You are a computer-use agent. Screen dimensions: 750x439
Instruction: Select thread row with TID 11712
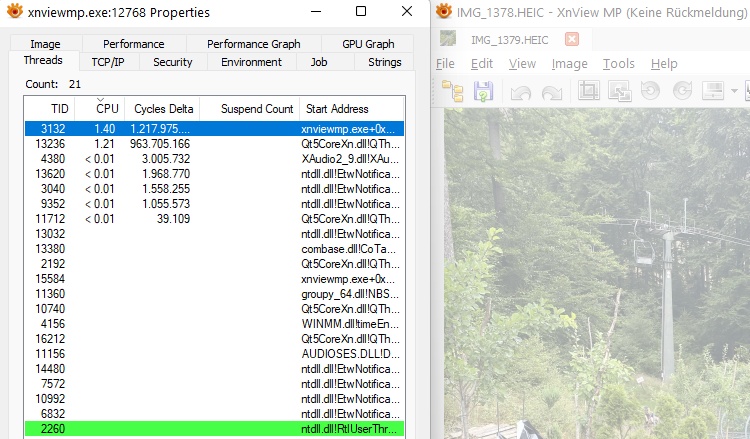(x=214, y=219)
